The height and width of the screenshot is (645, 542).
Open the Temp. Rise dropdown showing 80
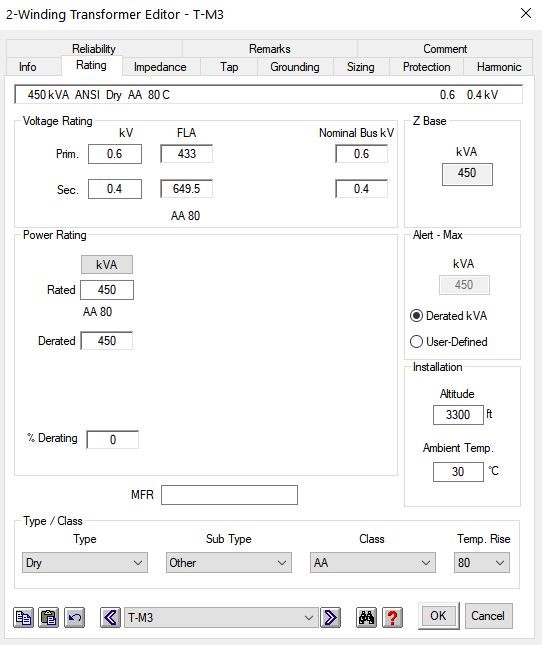coord(482,563)
